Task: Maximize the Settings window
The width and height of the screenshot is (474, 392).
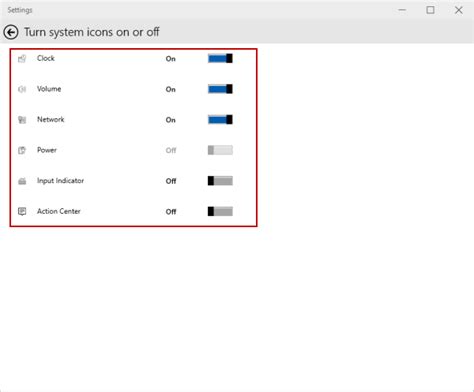Action: (430, 10)
